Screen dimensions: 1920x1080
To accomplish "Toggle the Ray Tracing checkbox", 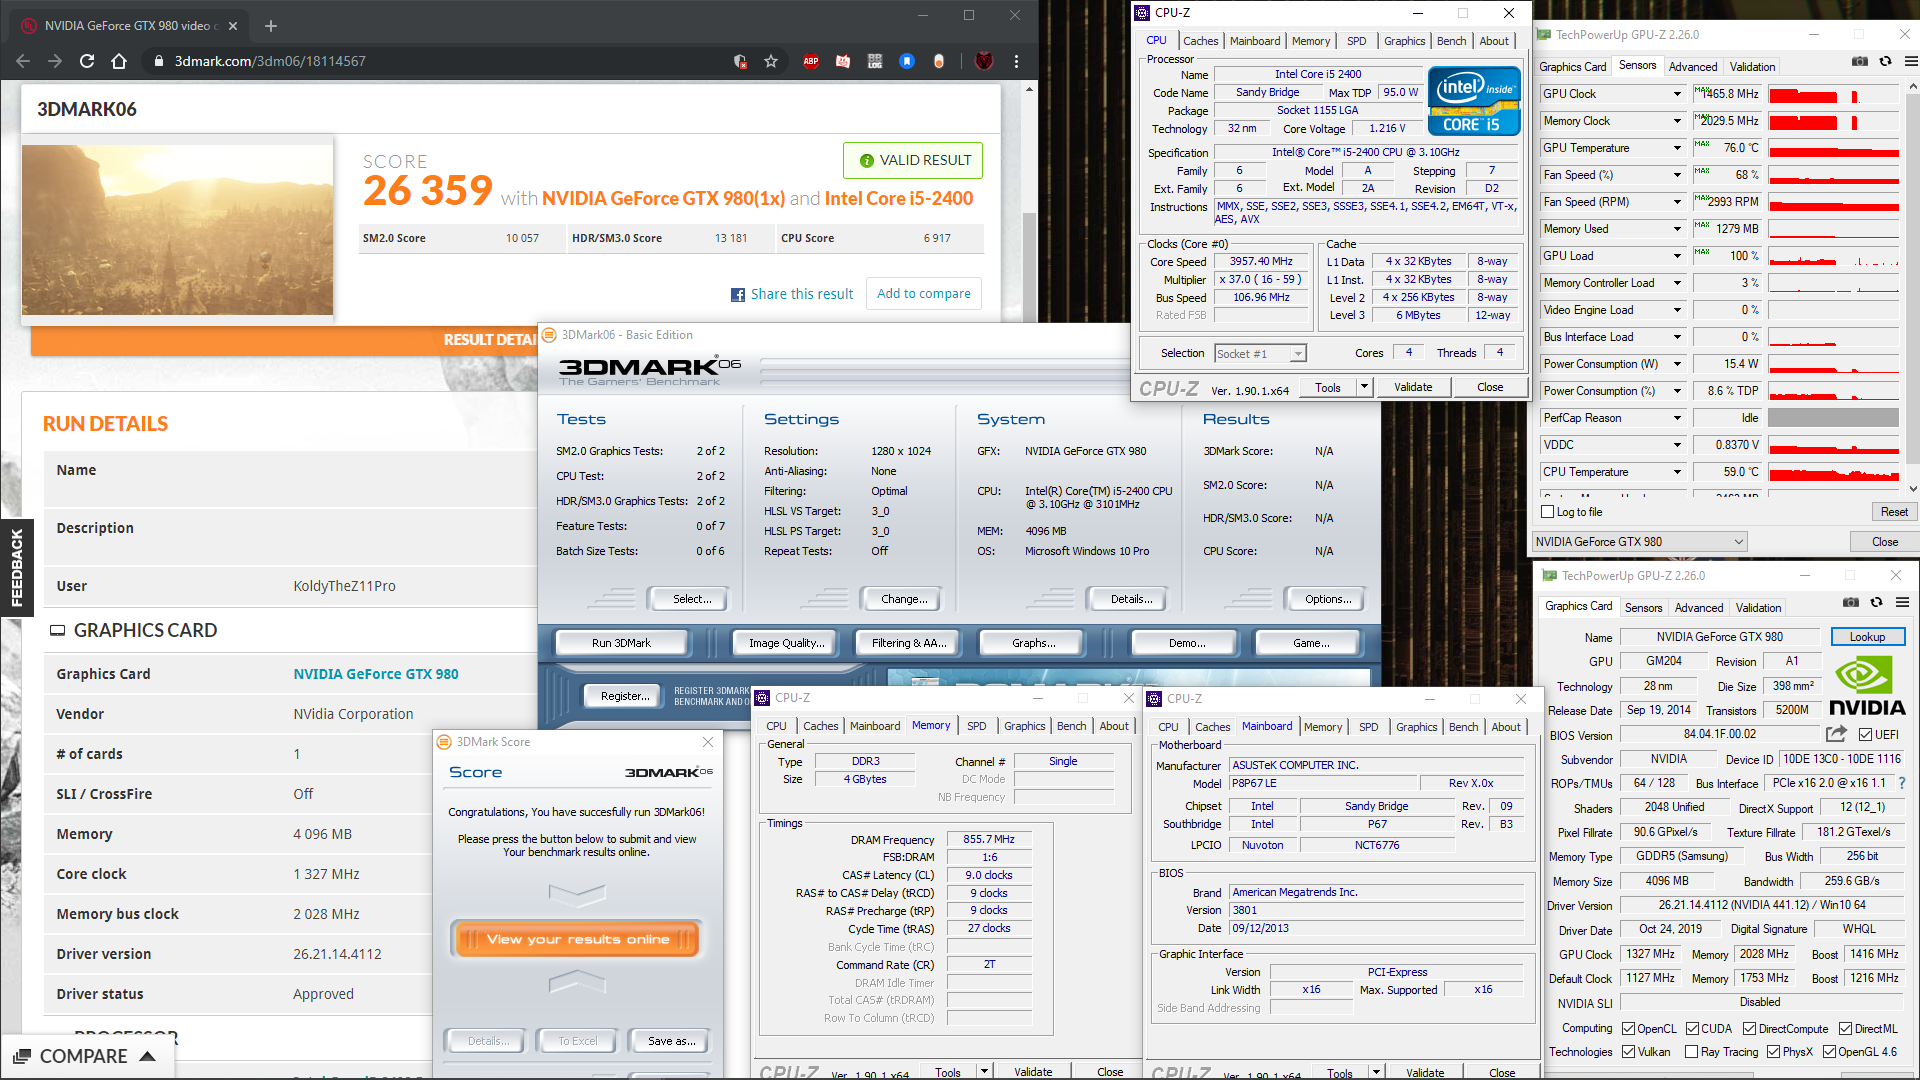I will click(x=1692, y=1052).
